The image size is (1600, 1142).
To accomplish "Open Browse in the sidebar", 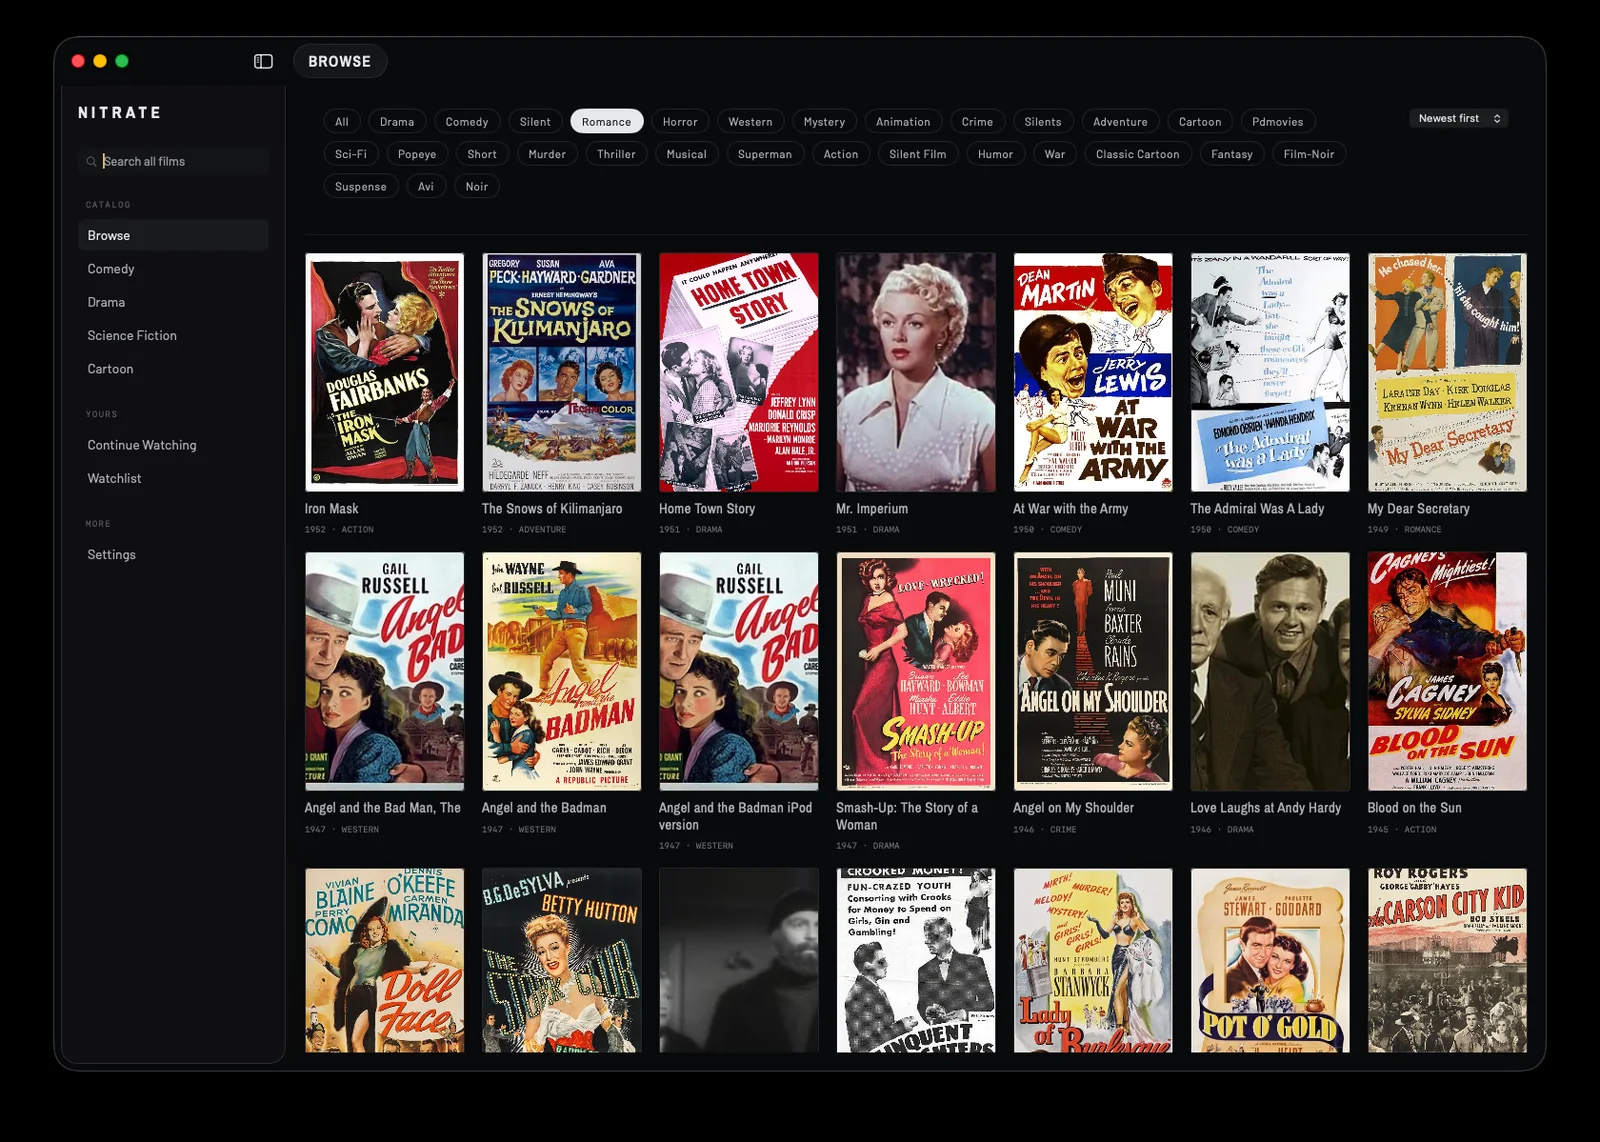I will (173, 235).
